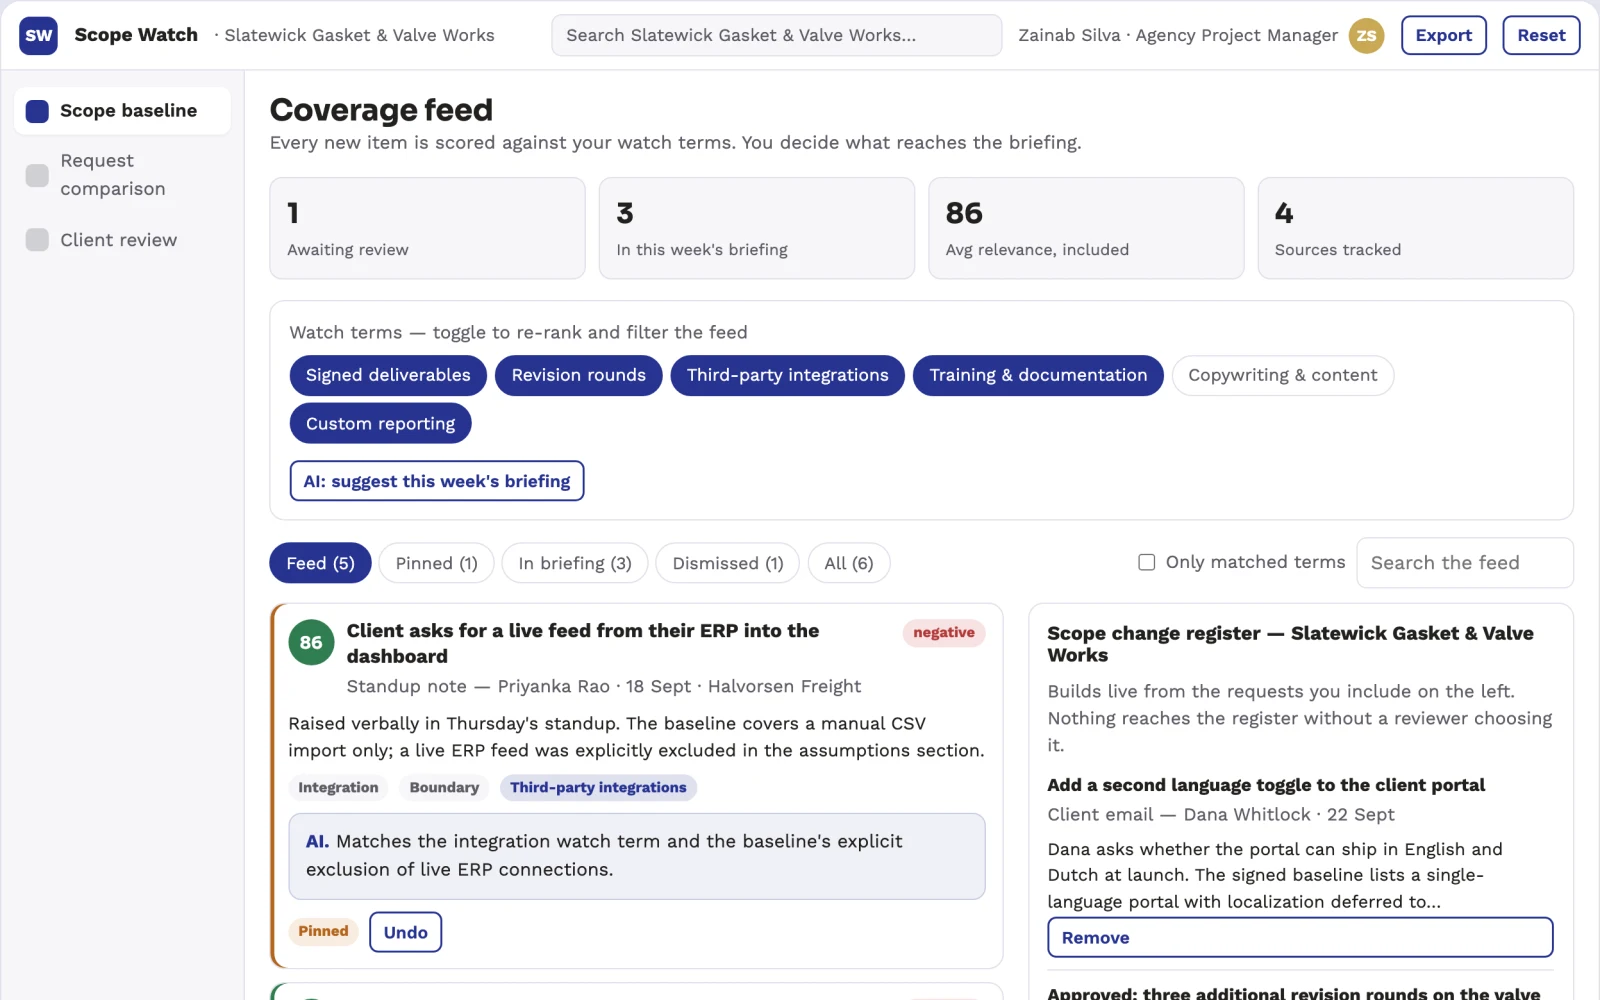The height and width of the screenshot is (1000, 1600).
Task: Click the Export button
Action: [x=1443, y=35]
